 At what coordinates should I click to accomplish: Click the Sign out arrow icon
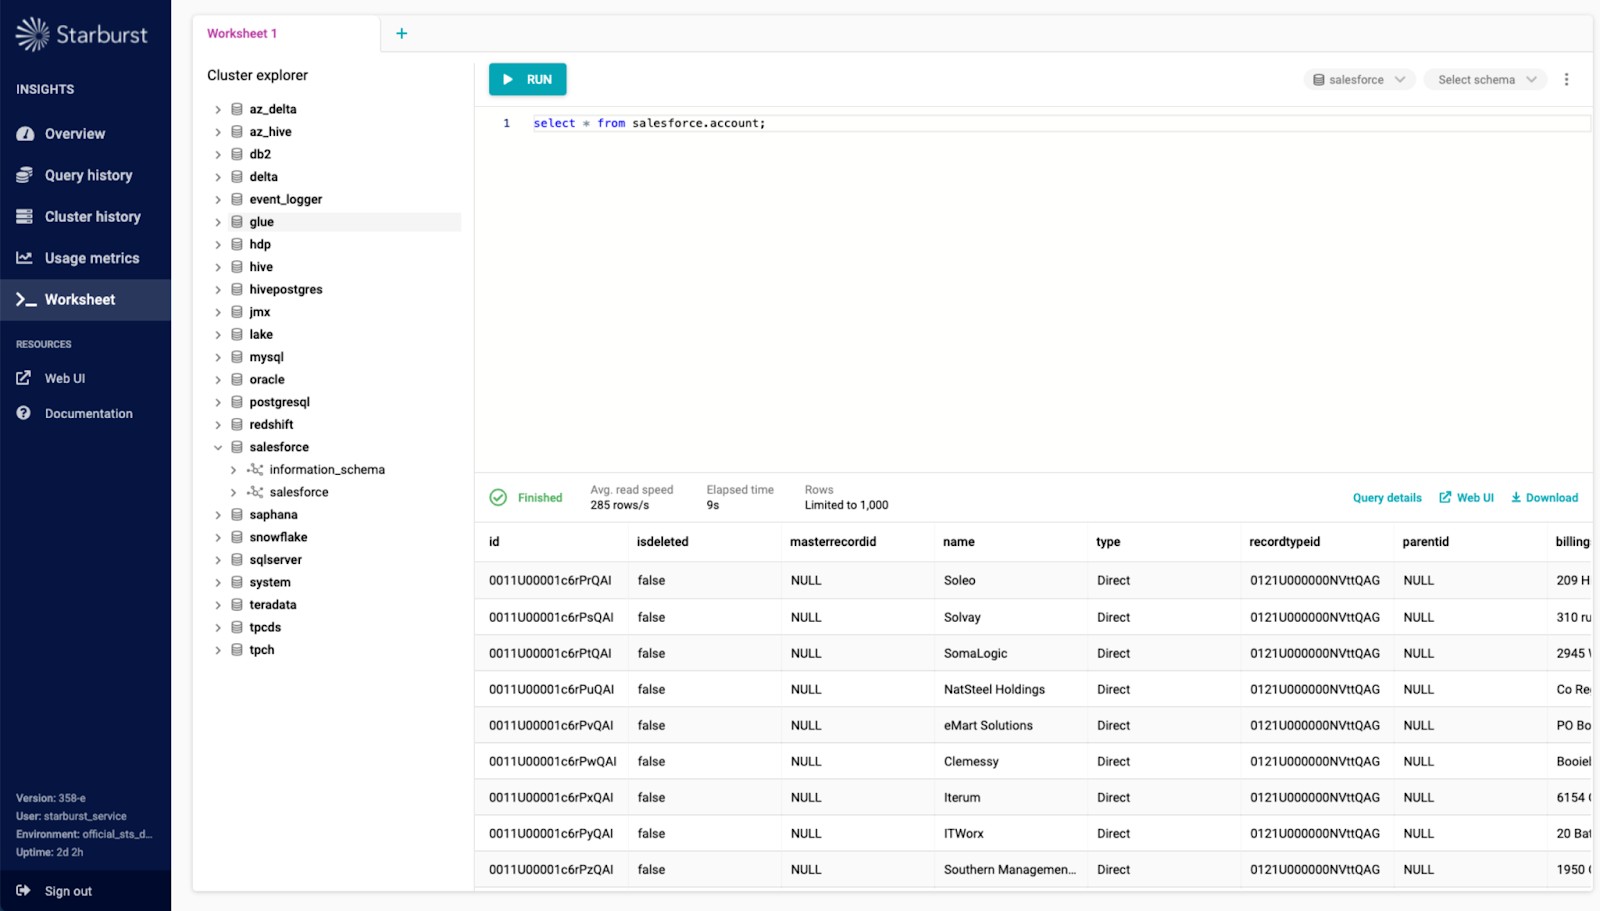point(23,891)
